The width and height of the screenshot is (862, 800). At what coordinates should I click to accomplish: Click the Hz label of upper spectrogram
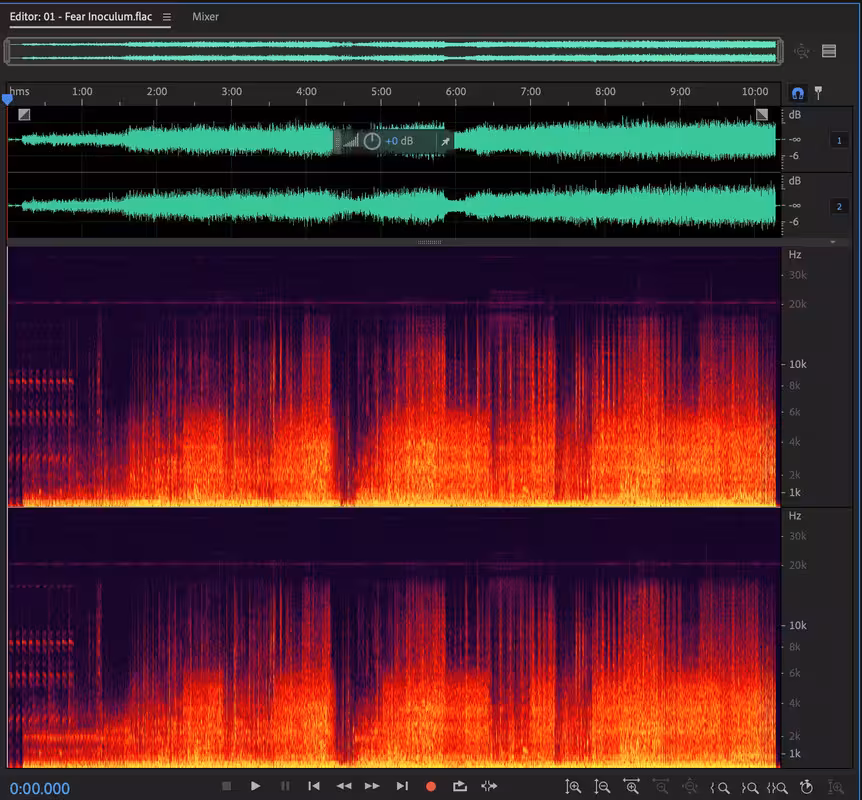point(795,255)
